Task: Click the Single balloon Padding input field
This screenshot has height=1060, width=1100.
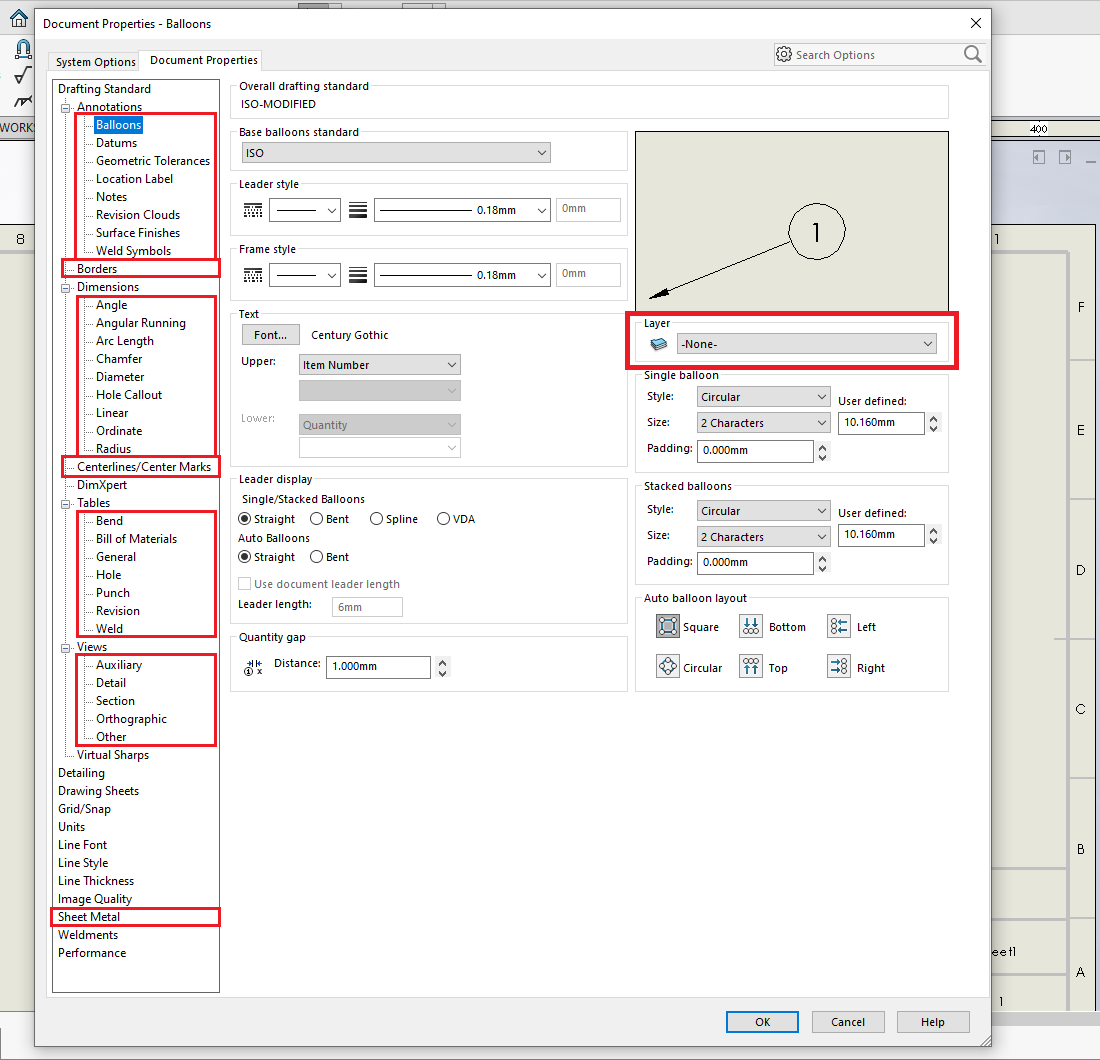Action: (755, 451)
